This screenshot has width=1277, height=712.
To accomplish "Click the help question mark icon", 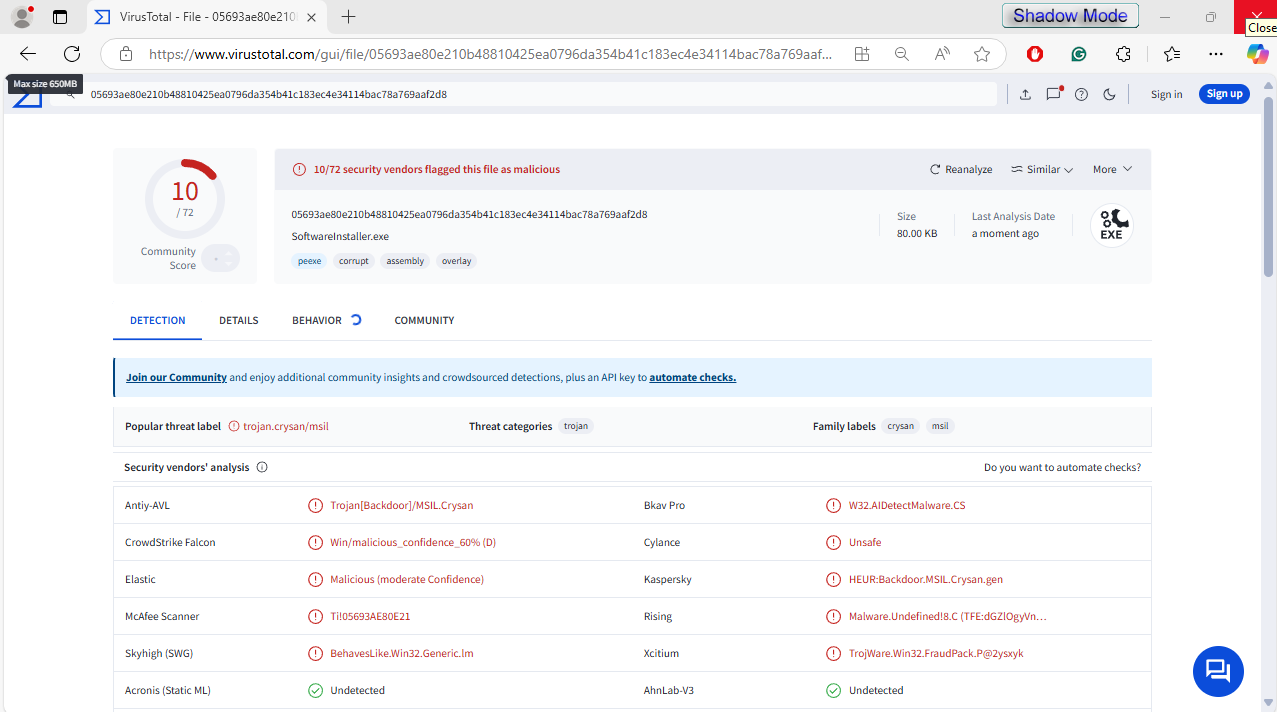I will click(x=1081, y=94).
